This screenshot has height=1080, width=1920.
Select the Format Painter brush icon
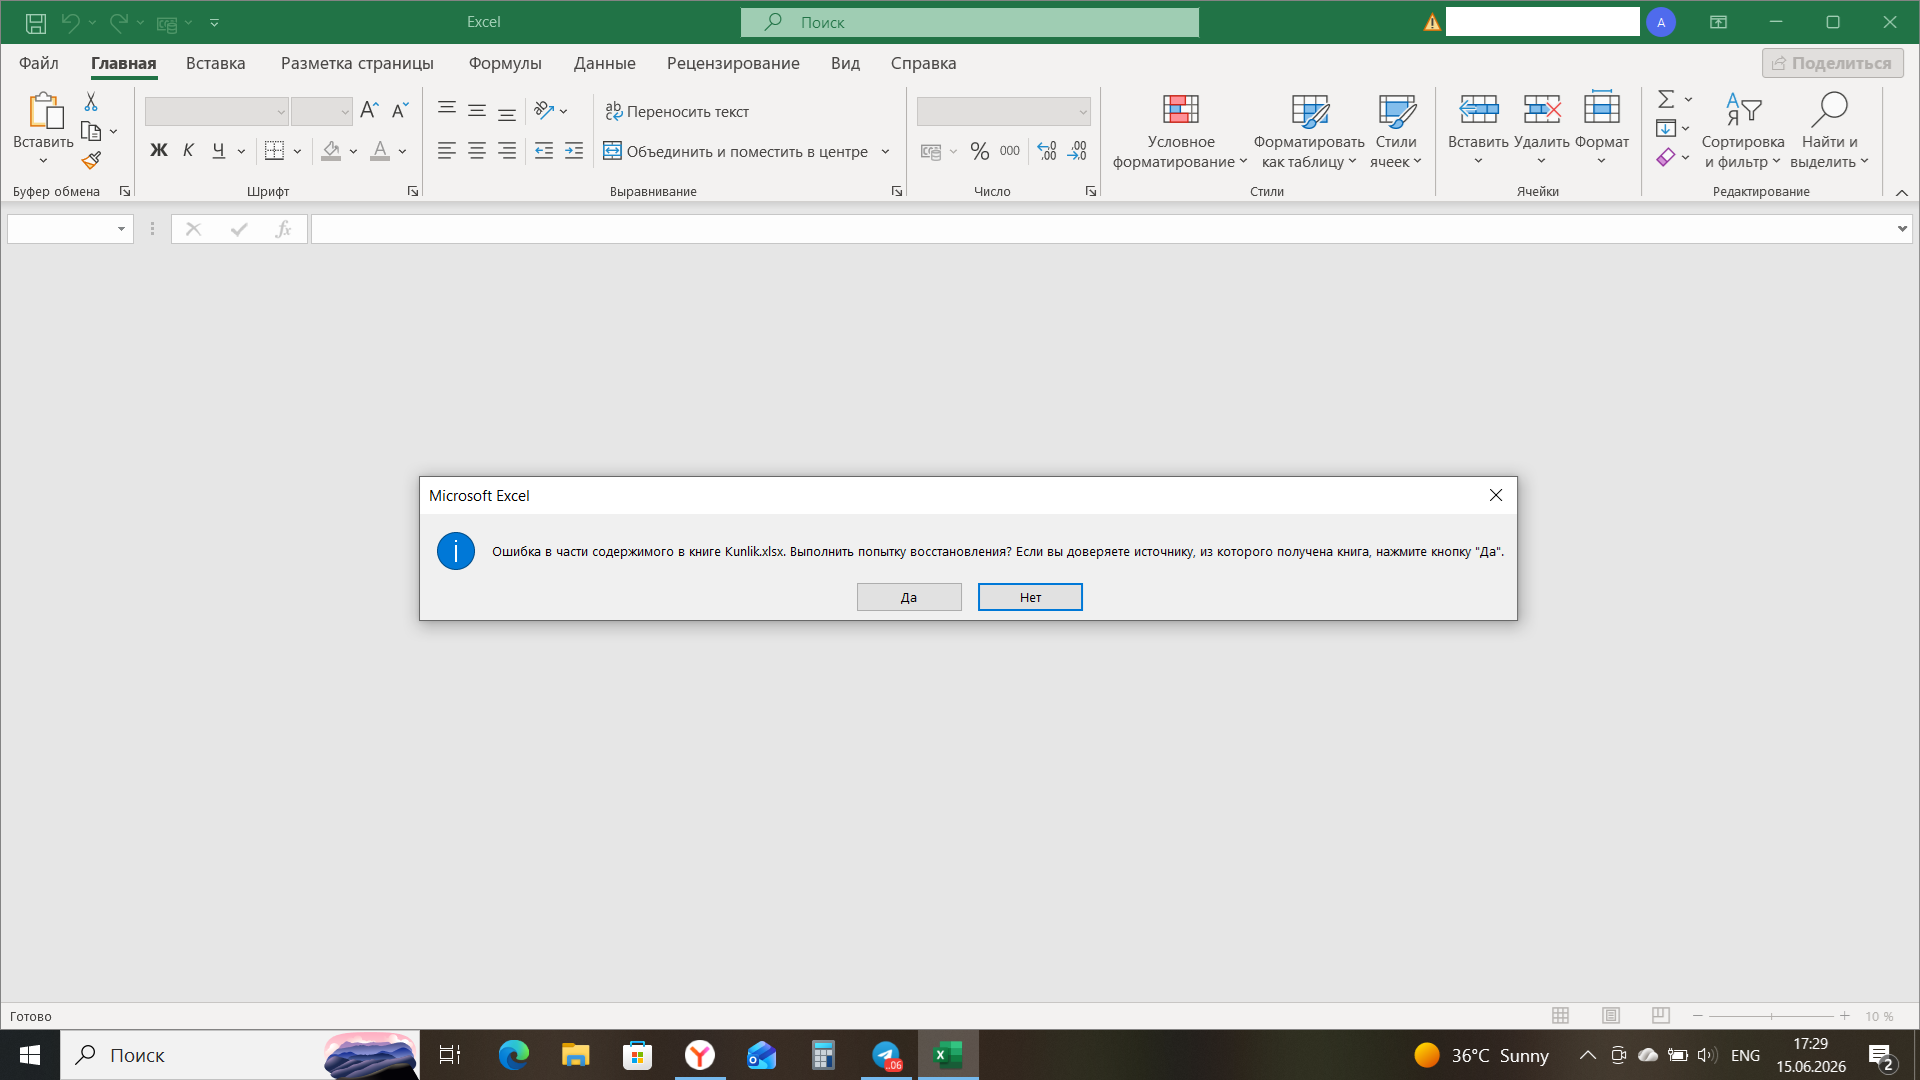(91, 160)
